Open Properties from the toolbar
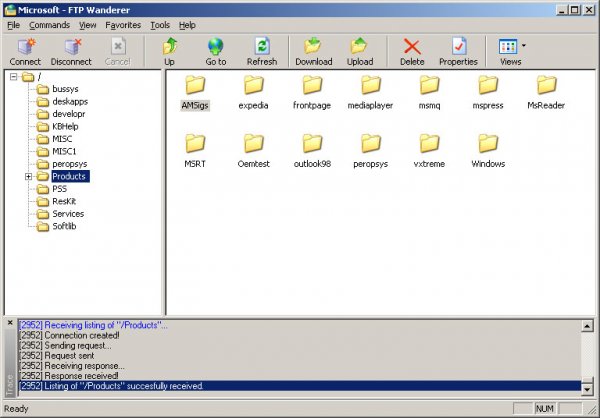Image resolution: width=600 pixels, height=418 pixels. click(458, 47)
